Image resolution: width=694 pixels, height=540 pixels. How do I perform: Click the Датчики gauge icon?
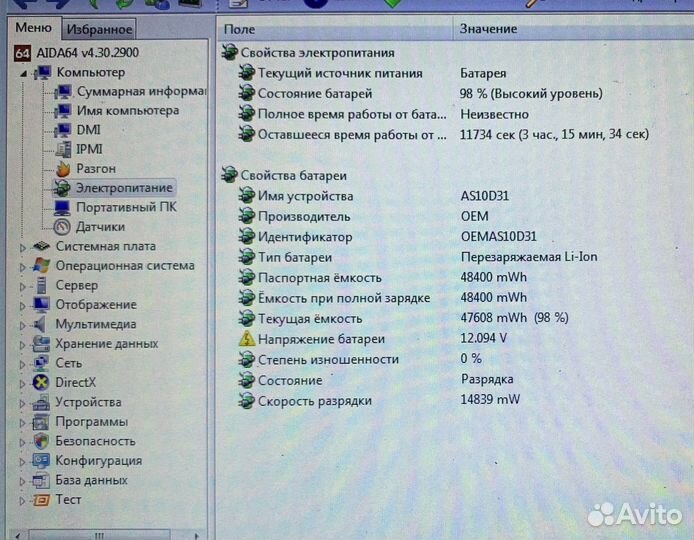[62, 227]
